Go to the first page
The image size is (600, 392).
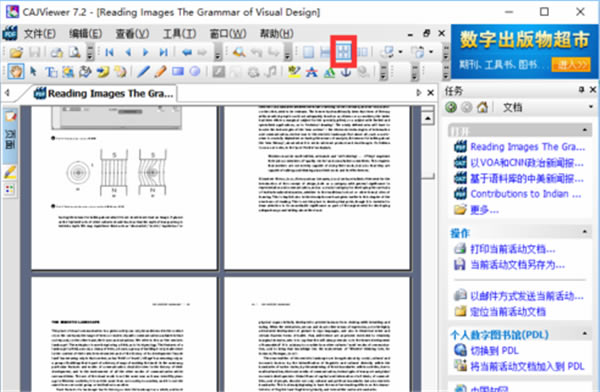click(109, 52)
